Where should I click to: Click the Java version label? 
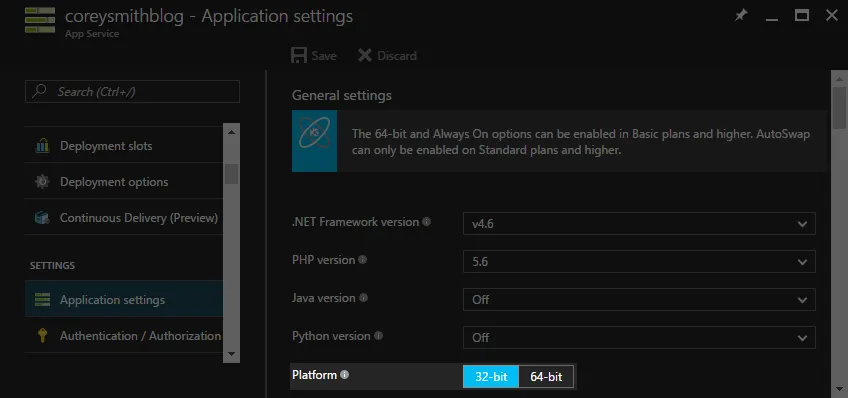click(323, 298)
